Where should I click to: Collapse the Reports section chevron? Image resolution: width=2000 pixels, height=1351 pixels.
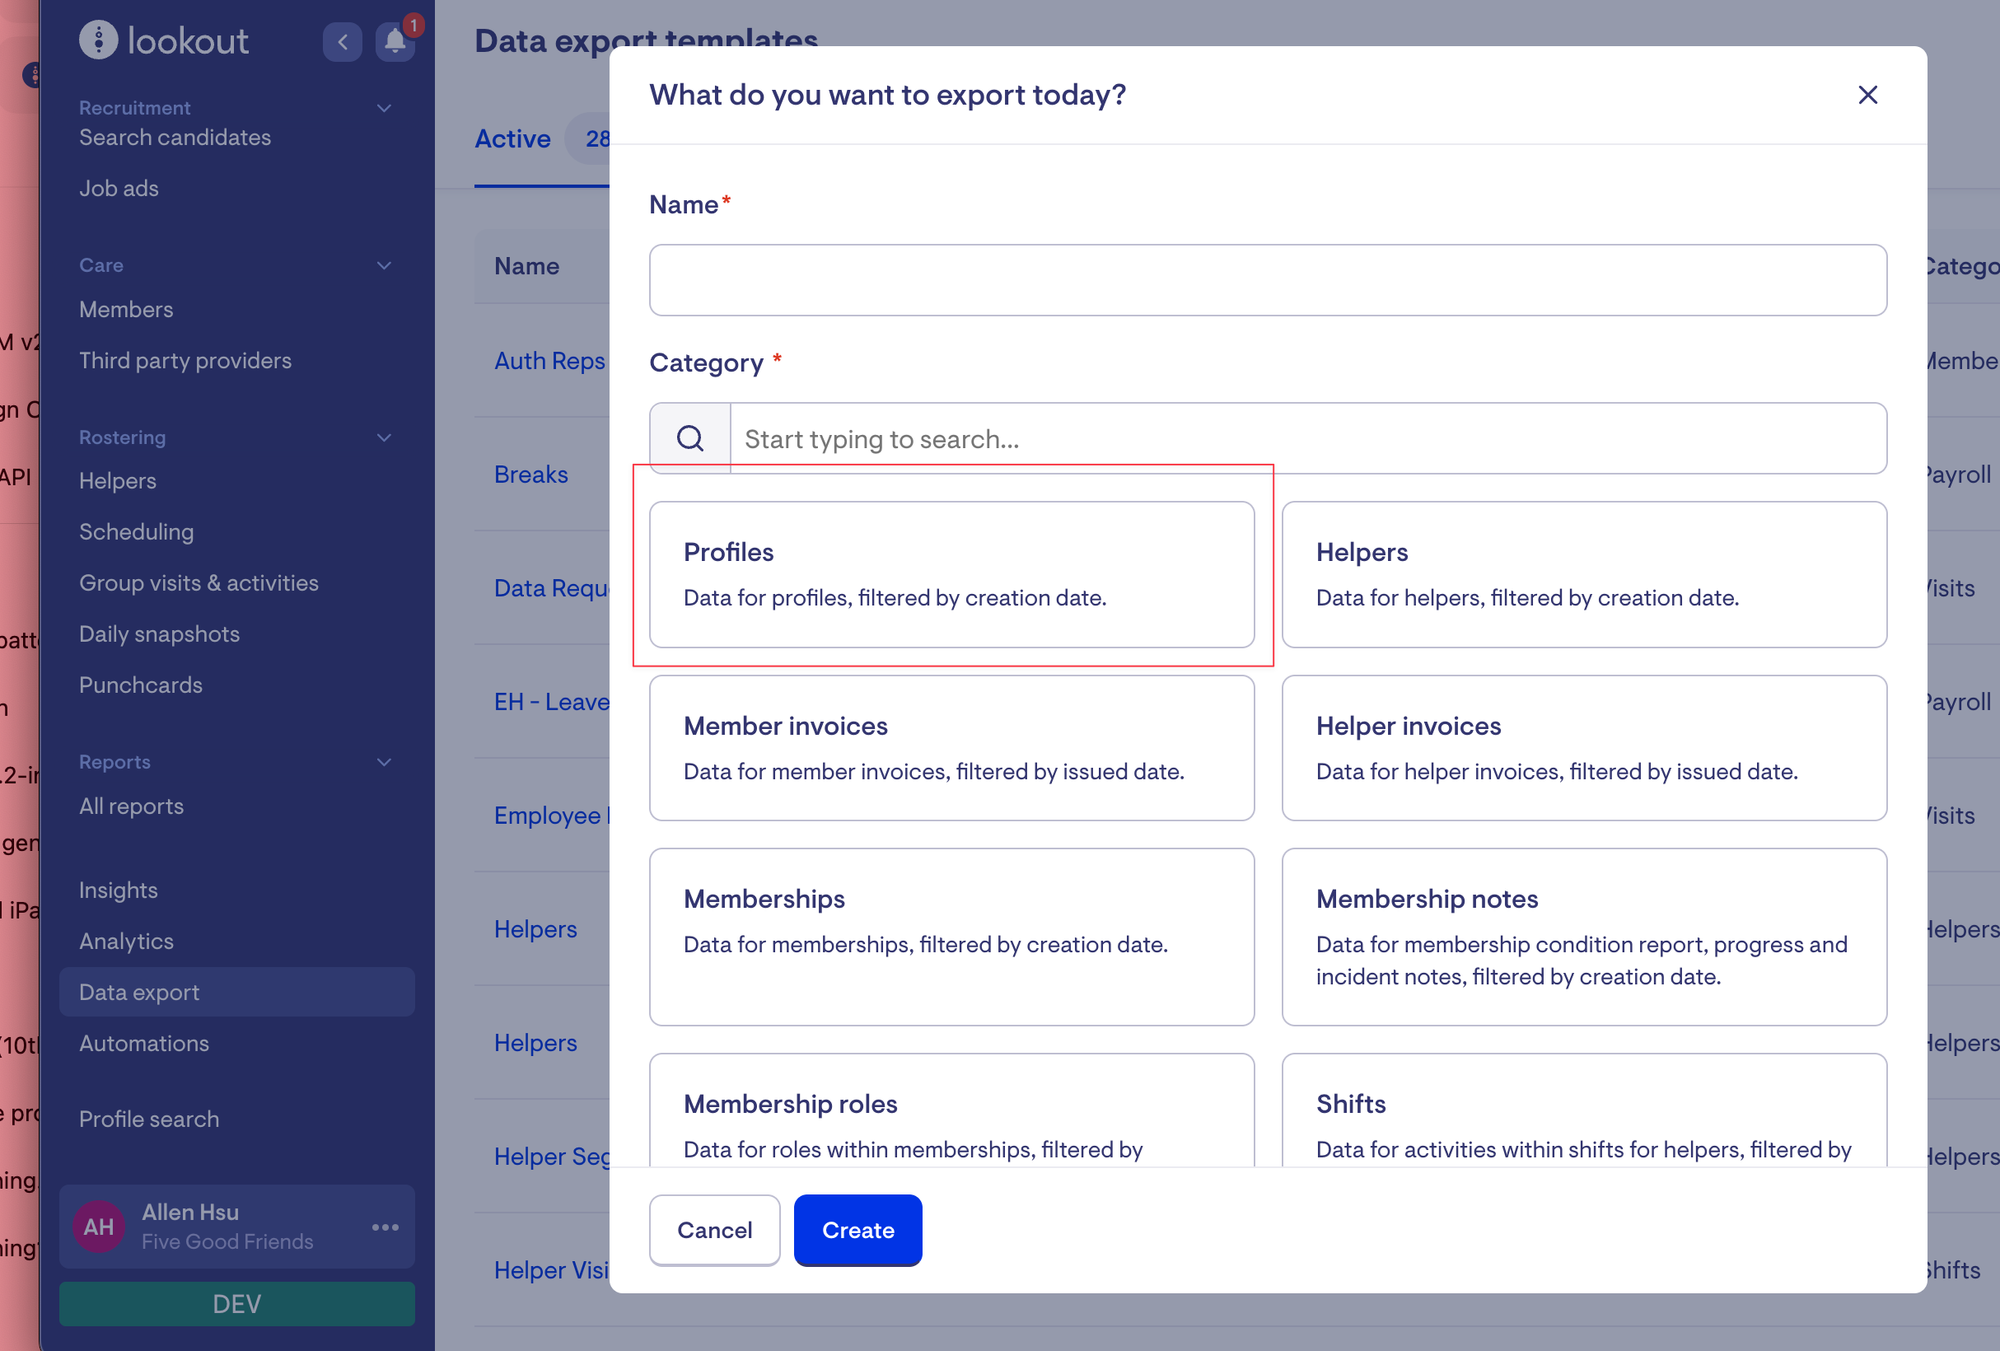384,762
